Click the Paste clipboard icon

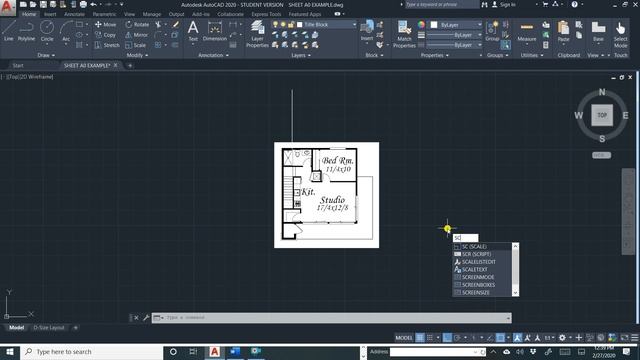pos(563,31)
